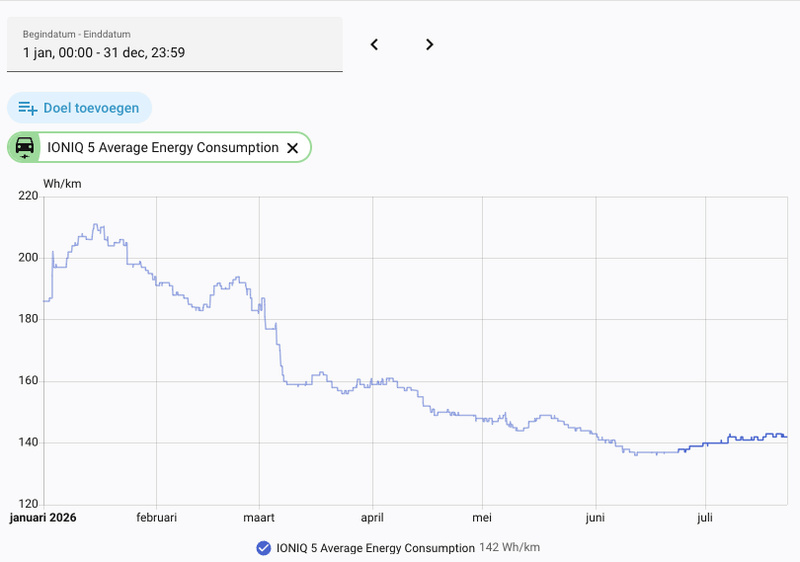Go to previous date range with left chevron
This screenshot has width=800, height=562.
click(x=374, y=44)
